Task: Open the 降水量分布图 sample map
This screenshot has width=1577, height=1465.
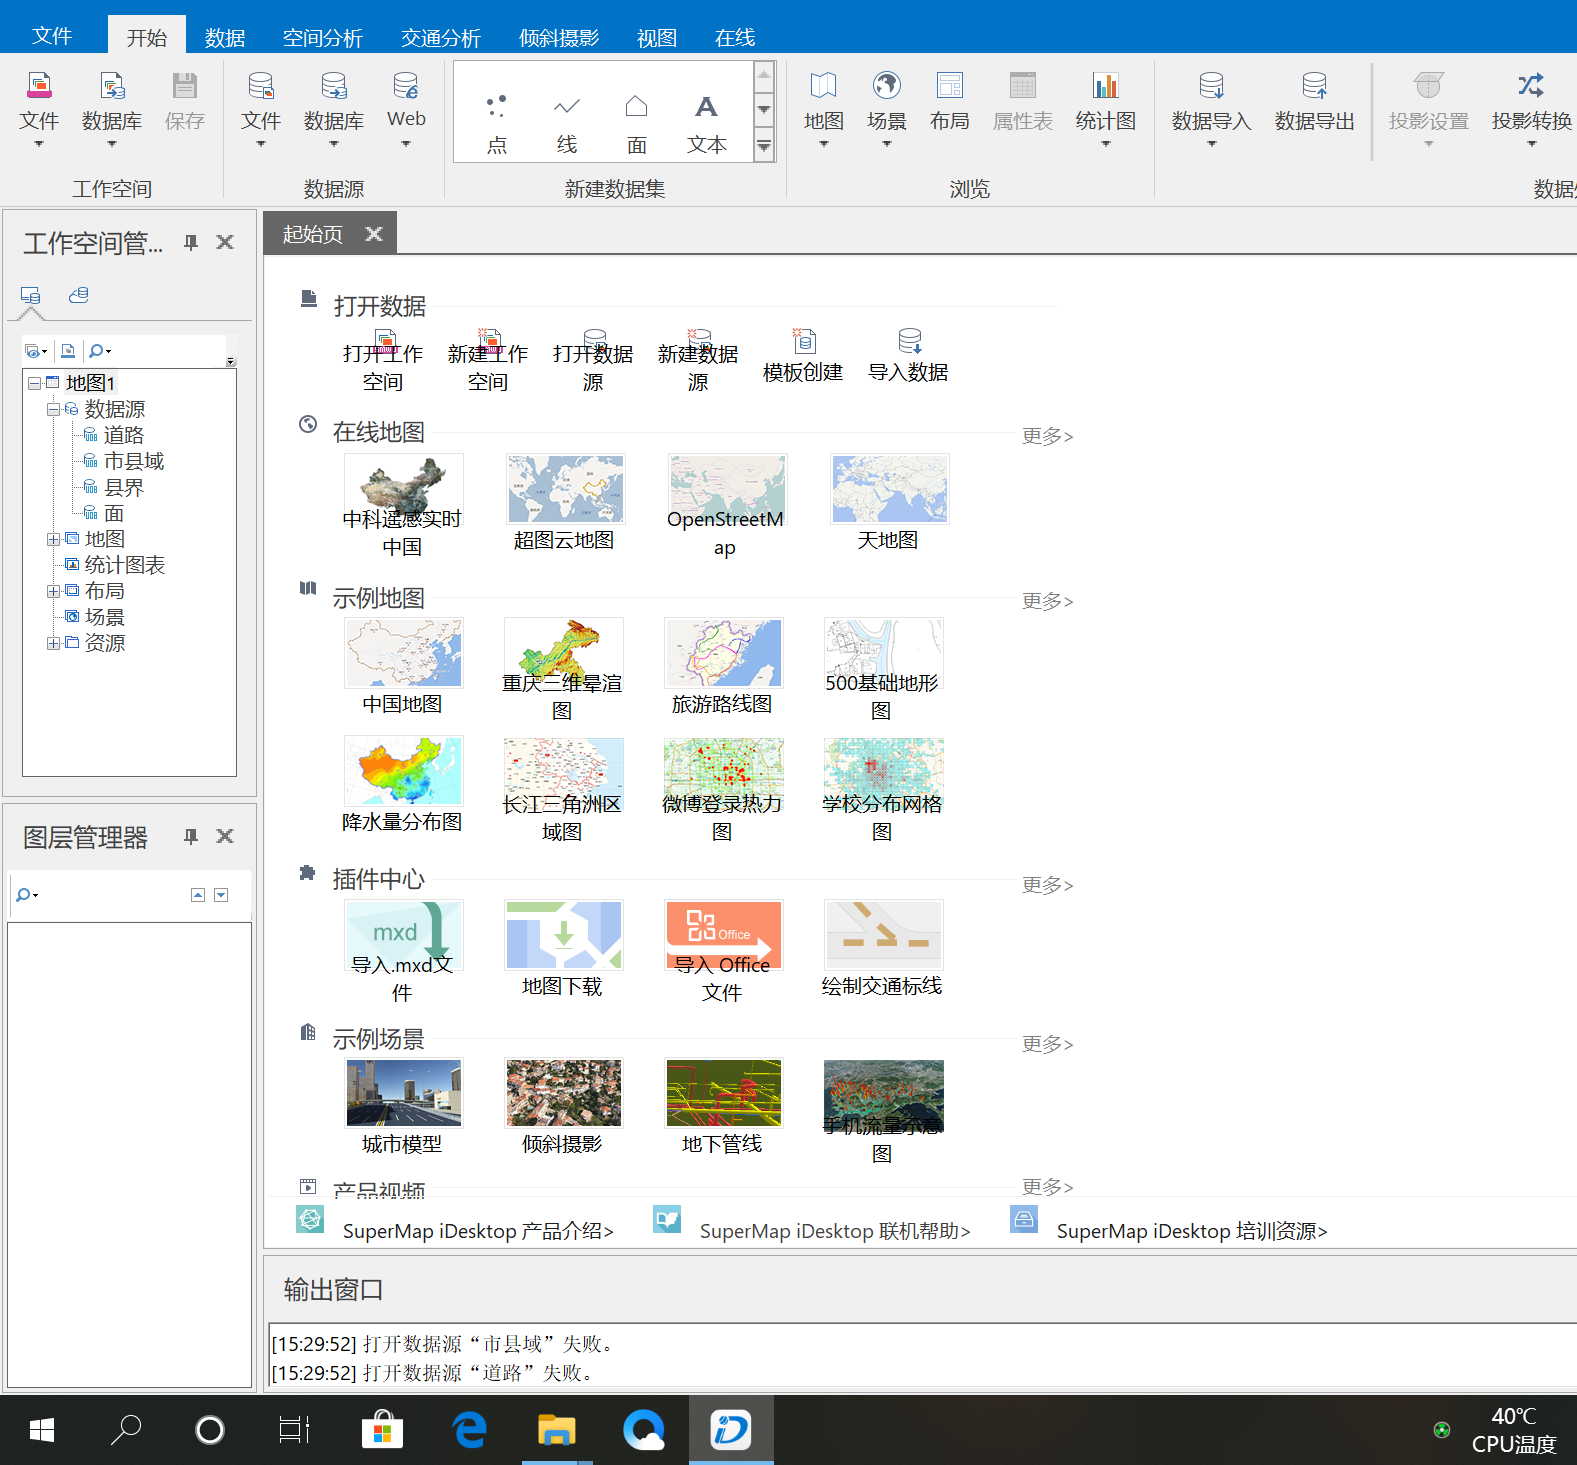Action: 403,771
